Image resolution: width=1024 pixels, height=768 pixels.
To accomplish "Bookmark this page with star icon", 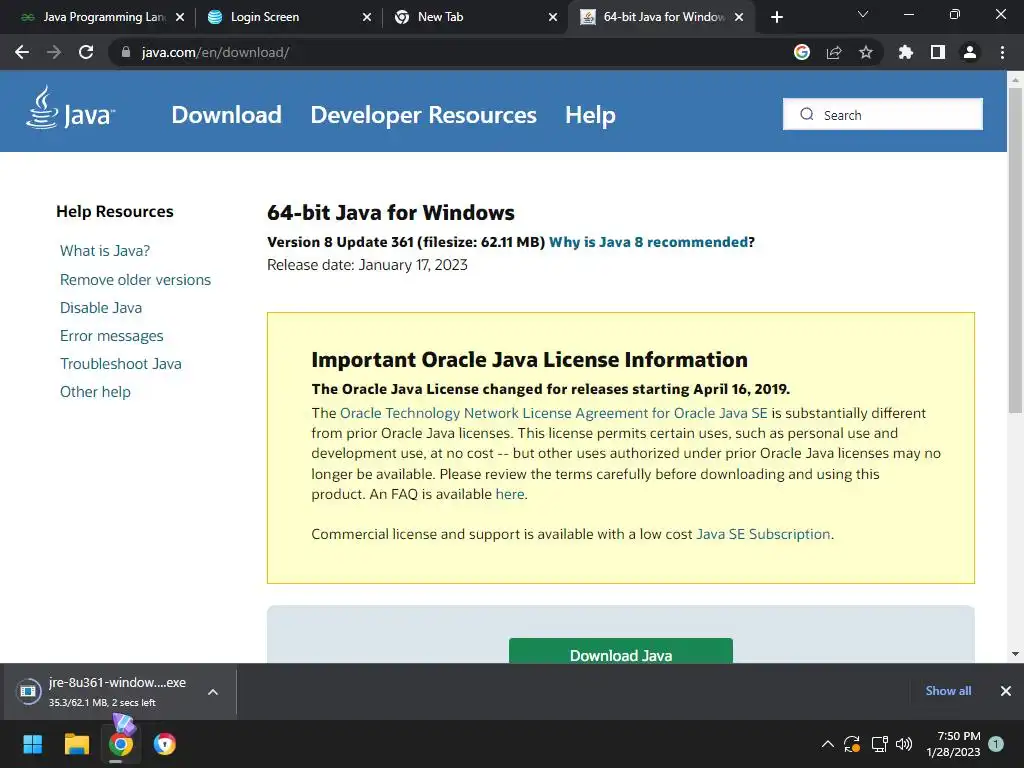I will coord(866,52).
